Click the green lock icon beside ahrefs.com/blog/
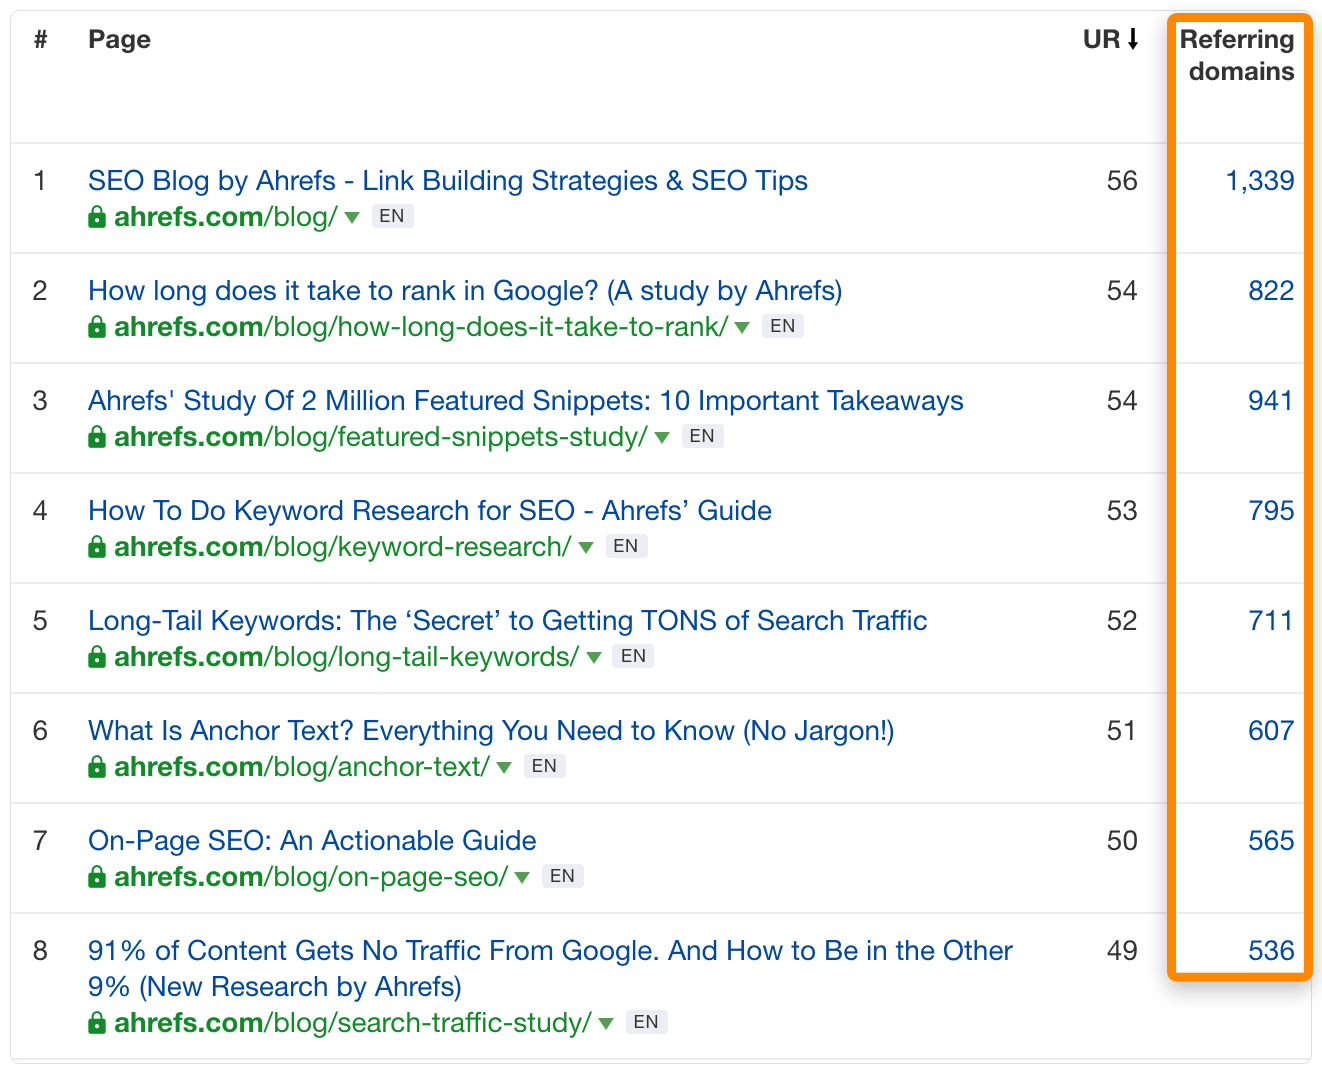The image size is (1322, 1074). tap(97, 217)
